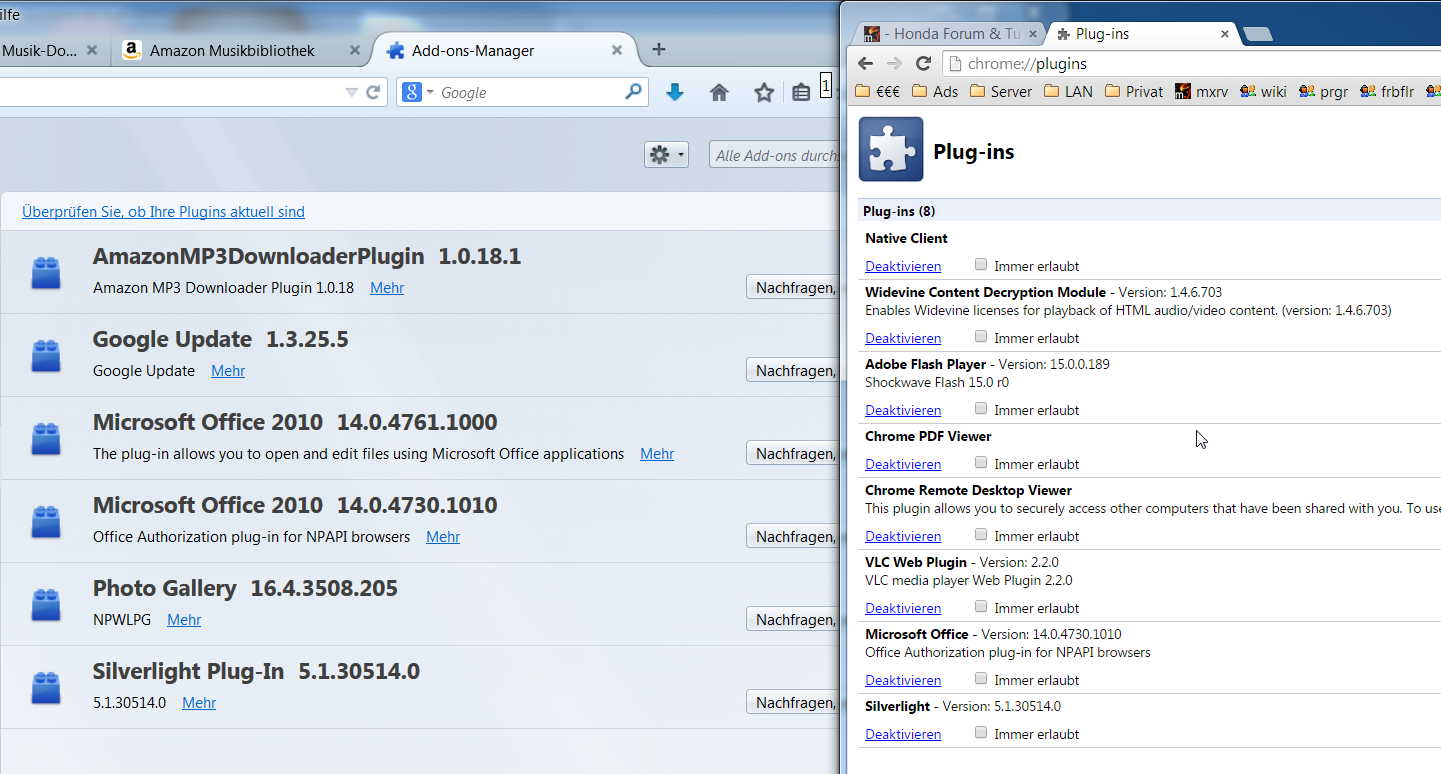Switch to Honda Forum Chrome tab

[951, 34]
